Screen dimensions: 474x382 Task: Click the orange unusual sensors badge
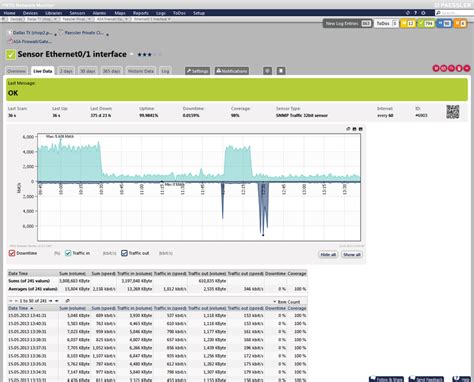tap(460, 23)
